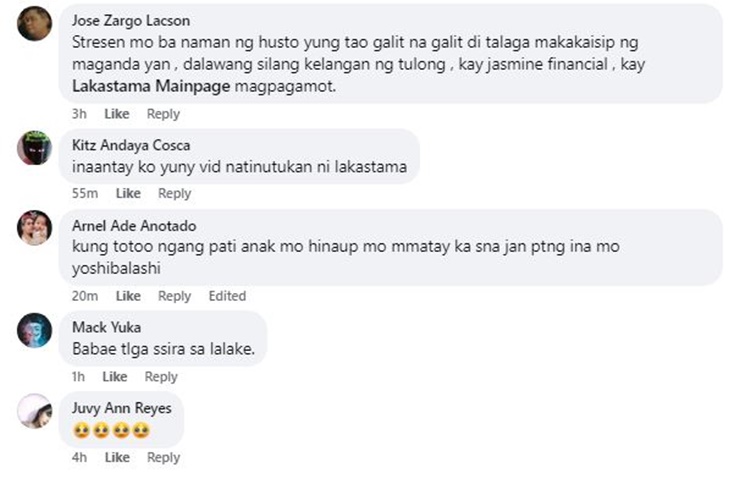750x478 pixels.
Task: Click the 20m timestamp on Arnel's comment
Action: click(x=85, y=296)
